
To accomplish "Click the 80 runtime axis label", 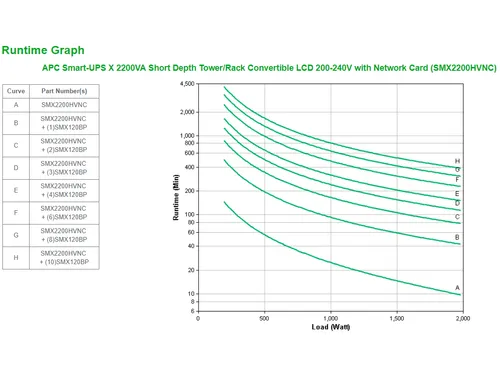I will (191, 222).
